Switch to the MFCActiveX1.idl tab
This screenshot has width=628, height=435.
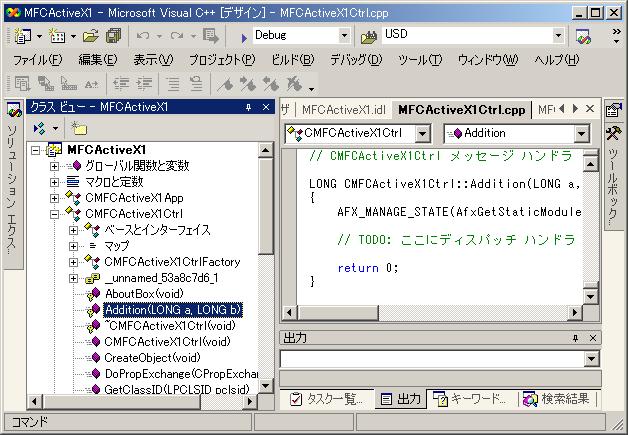(x=344, y=109)
